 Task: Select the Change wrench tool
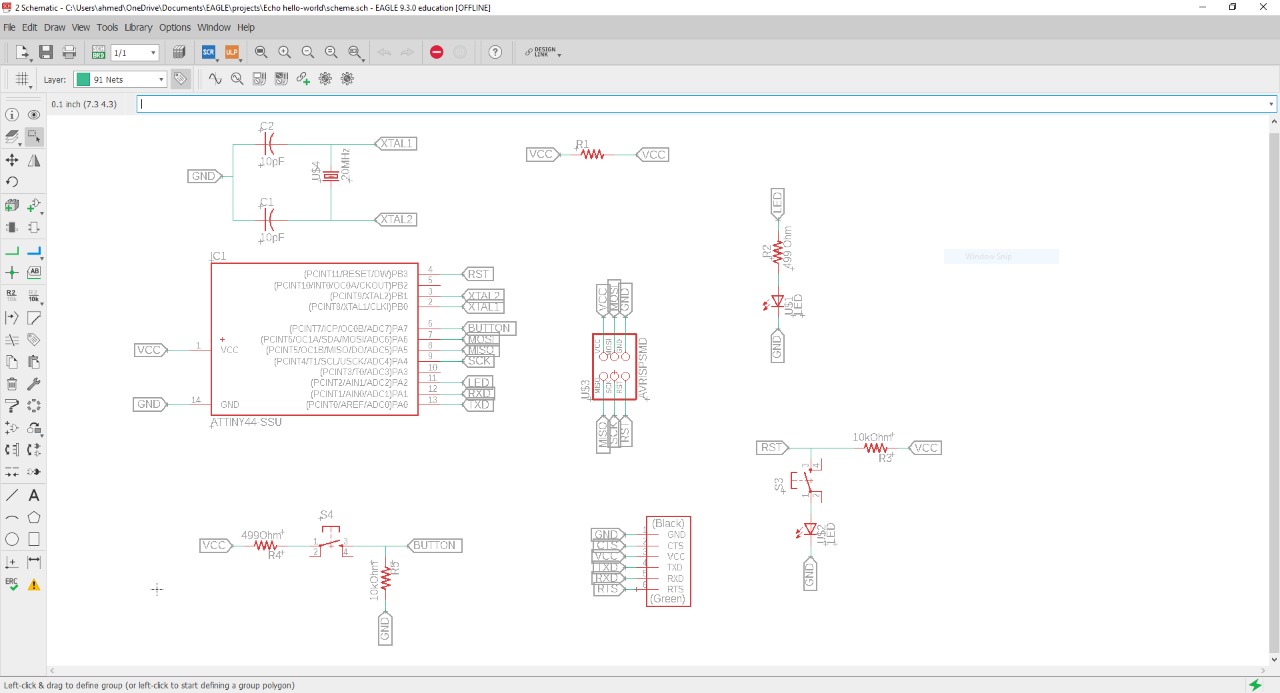(34, 384)
